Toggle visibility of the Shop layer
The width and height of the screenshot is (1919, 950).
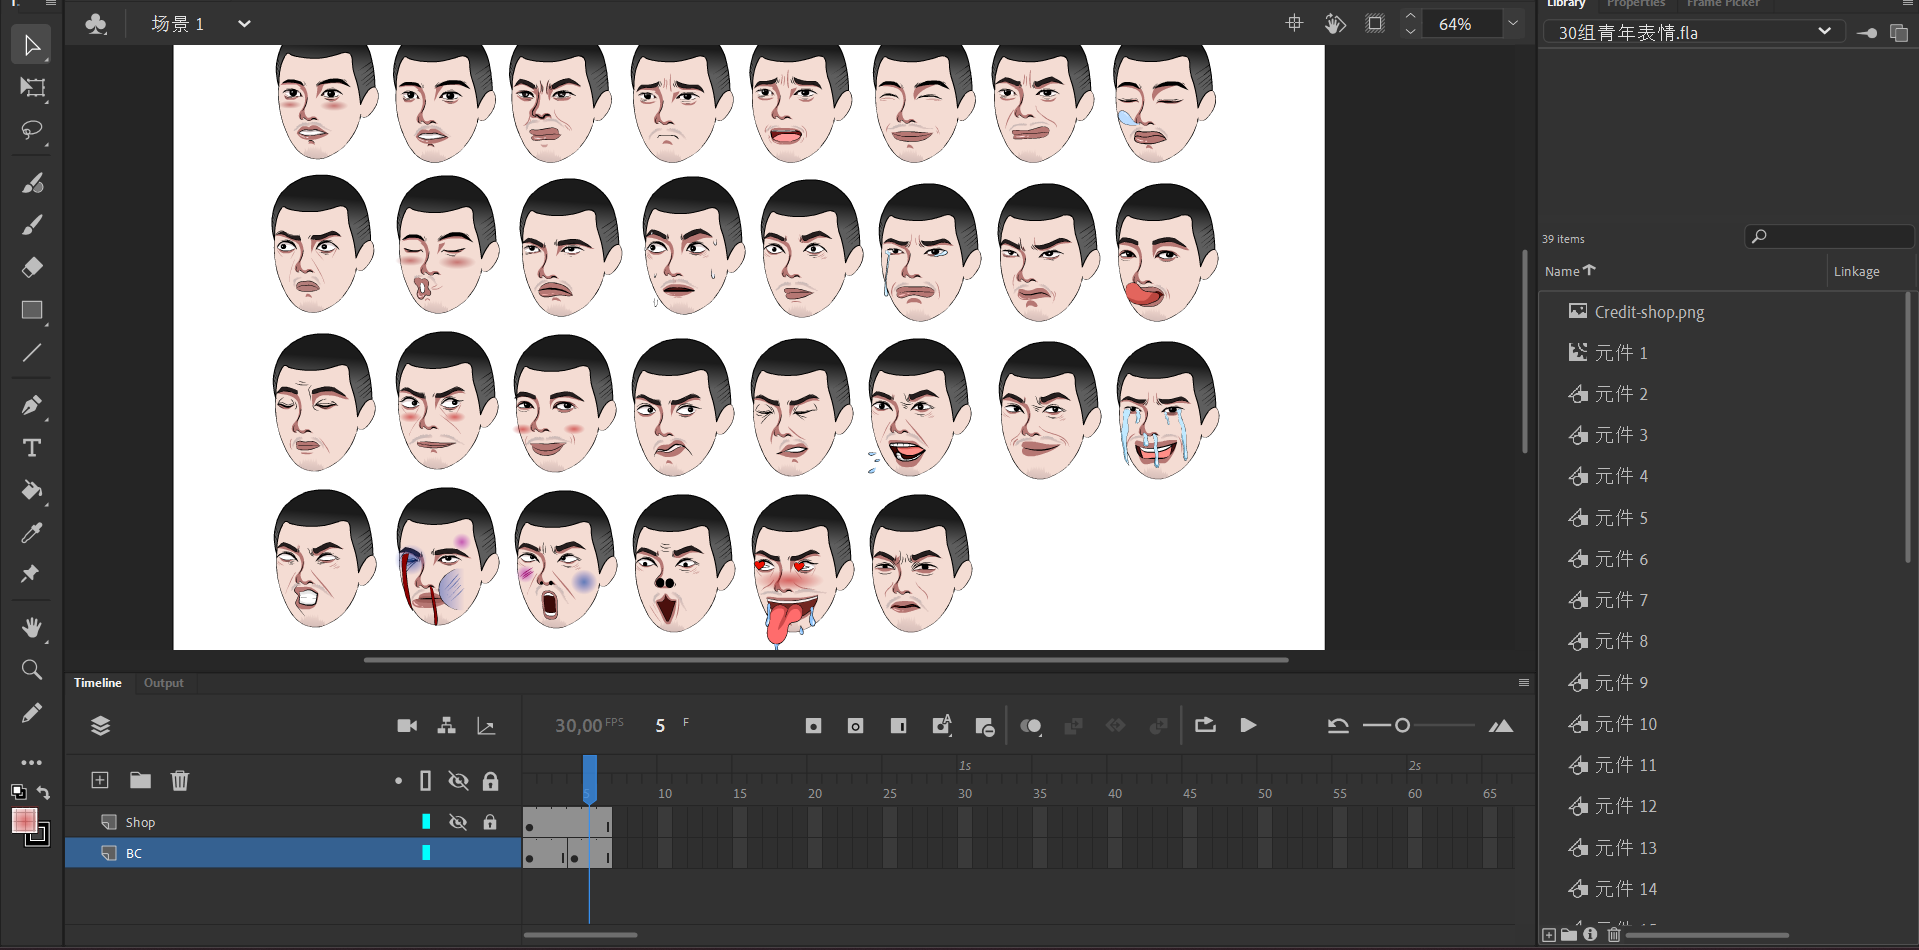pyautogui.click(x=458, y=822)
